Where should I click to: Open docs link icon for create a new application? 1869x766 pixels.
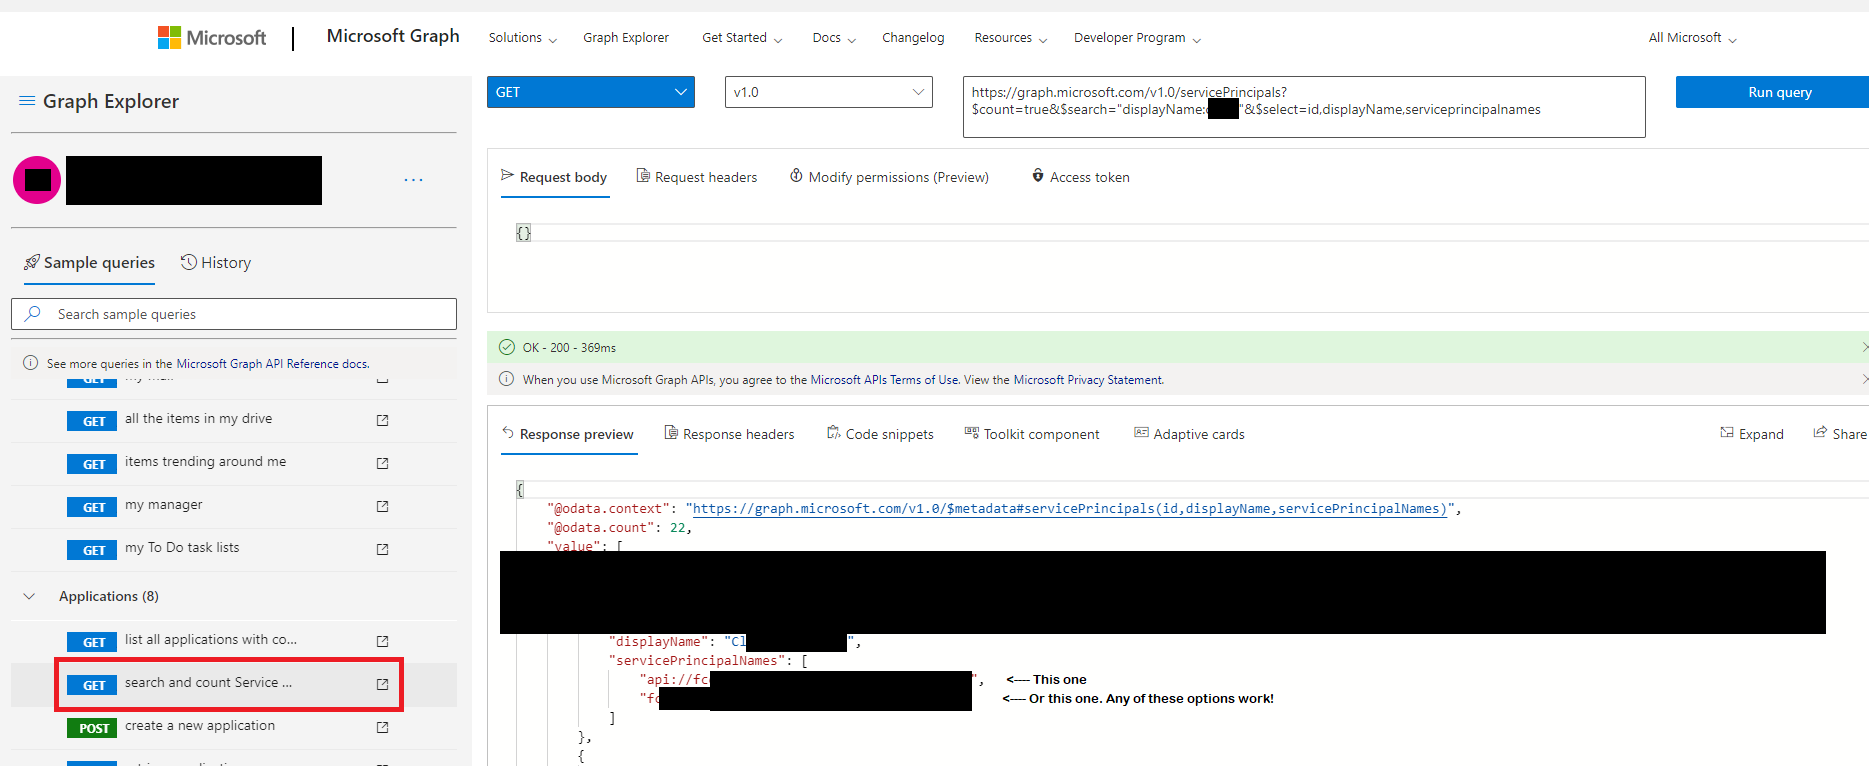[x=382, y=727]
